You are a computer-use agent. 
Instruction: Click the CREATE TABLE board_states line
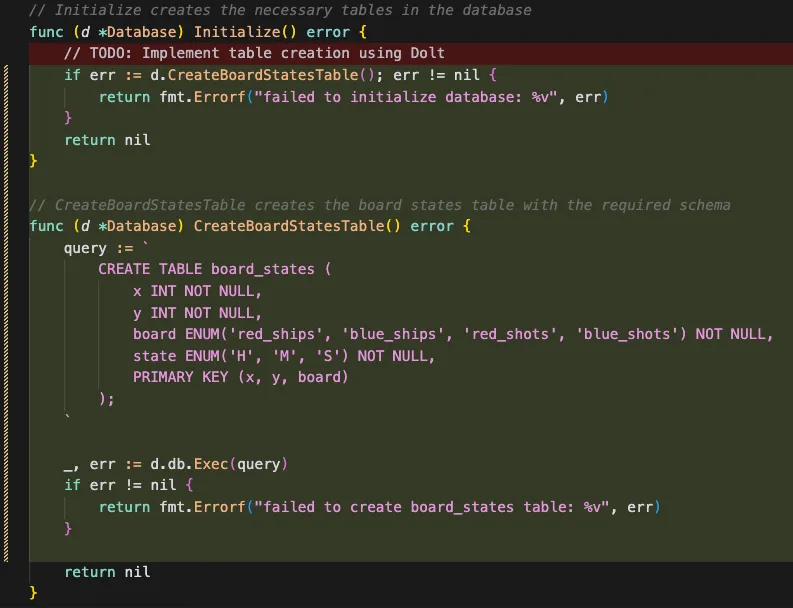click(214, 269)
